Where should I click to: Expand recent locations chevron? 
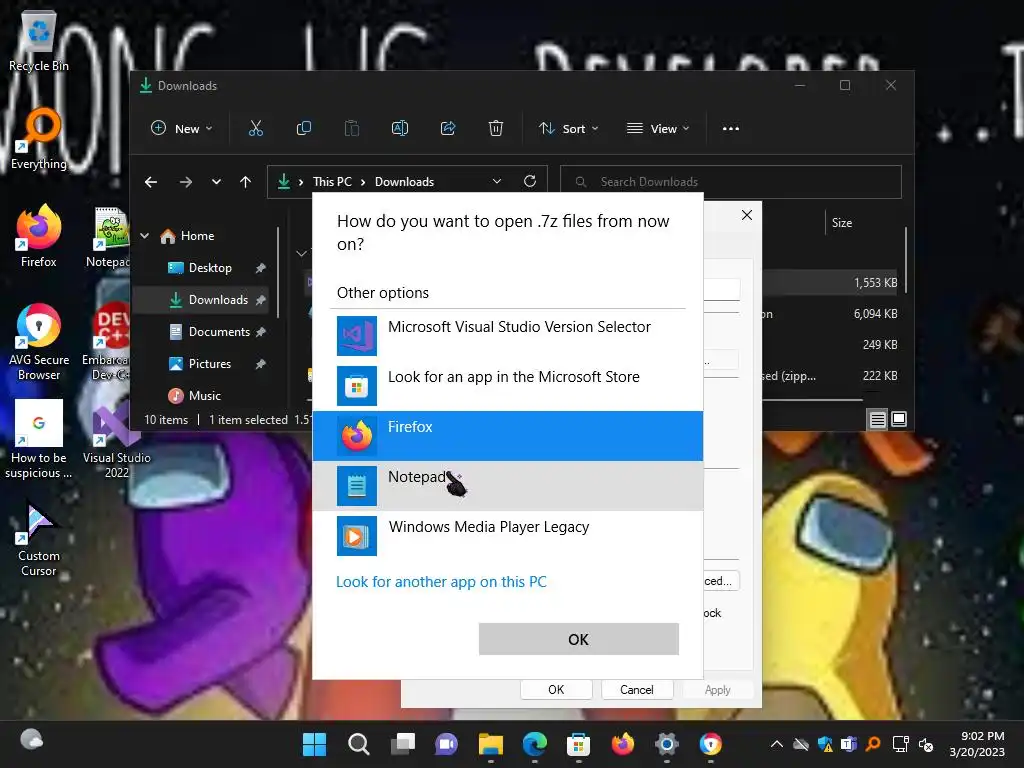tap(216, 182)
